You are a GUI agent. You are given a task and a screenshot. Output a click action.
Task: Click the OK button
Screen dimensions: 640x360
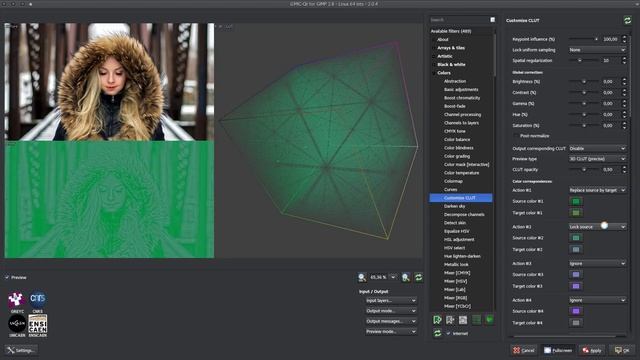click(x=622, y=350)
